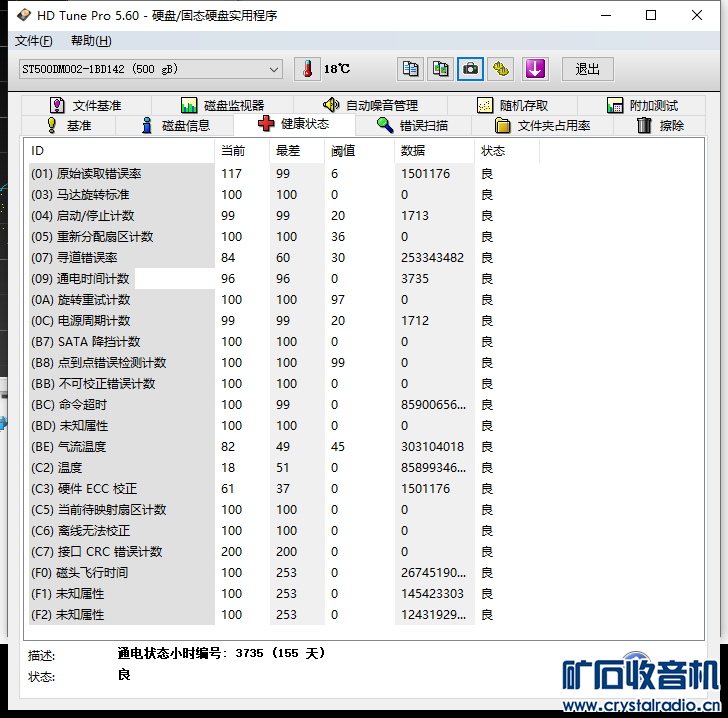Click the 状态 column header
The image size is (728, 718).
pos(507,151)
